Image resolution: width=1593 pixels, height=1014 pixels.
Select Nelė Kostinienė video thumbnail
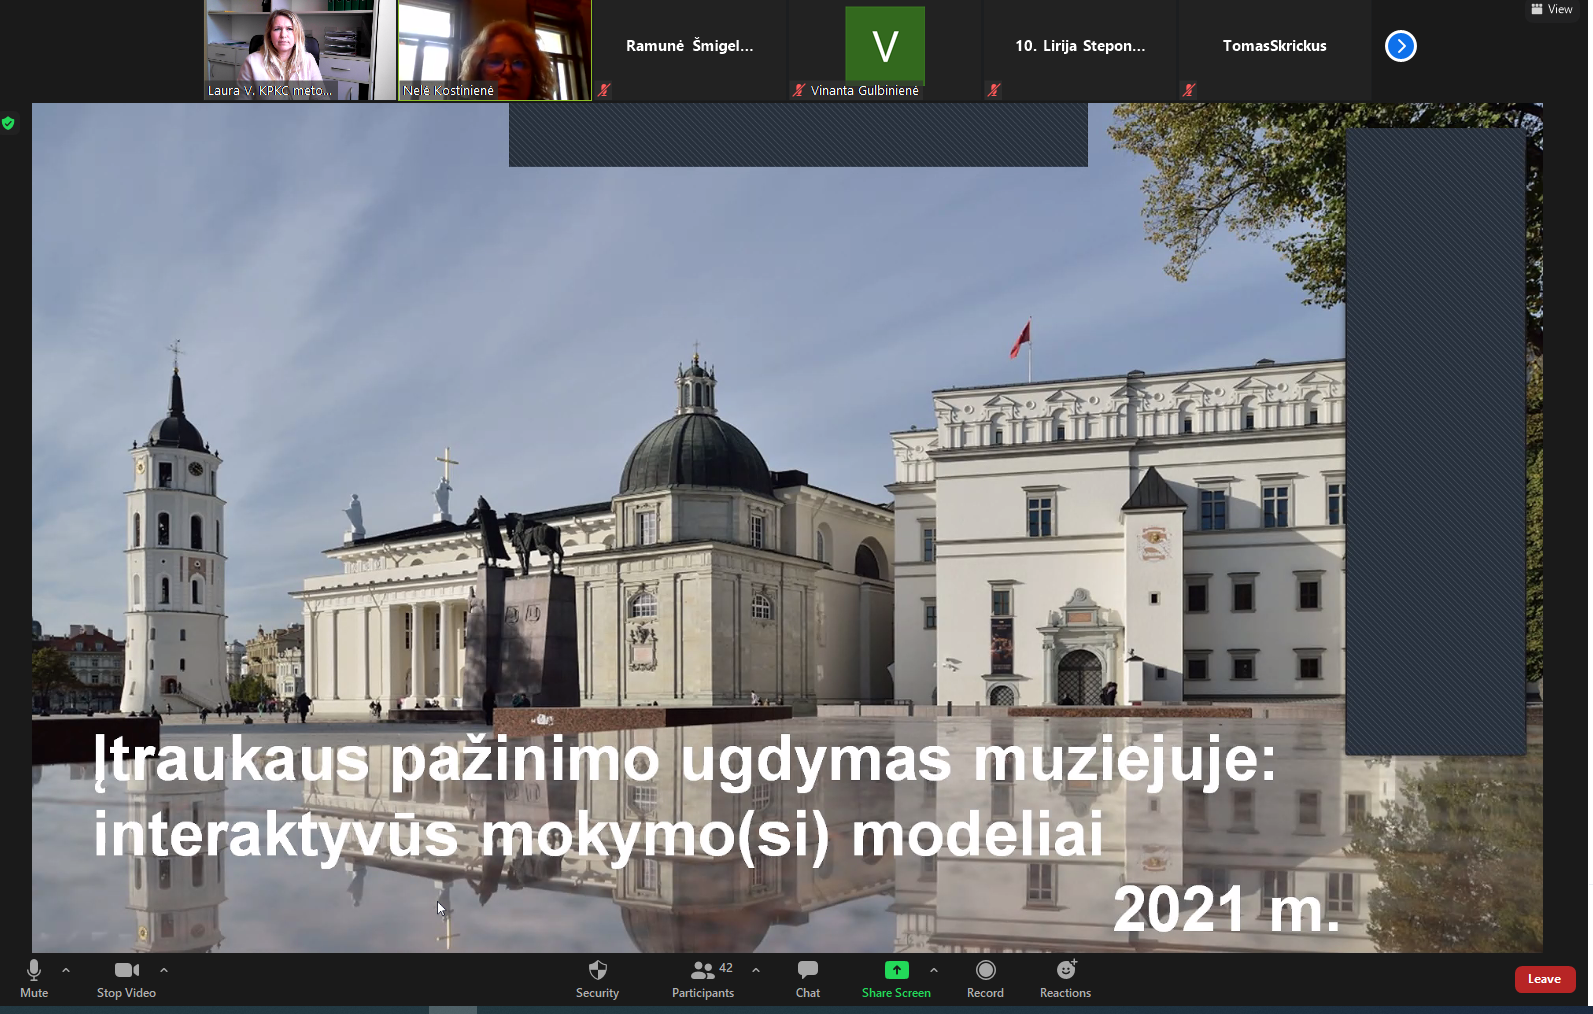[x=495, y=50]
